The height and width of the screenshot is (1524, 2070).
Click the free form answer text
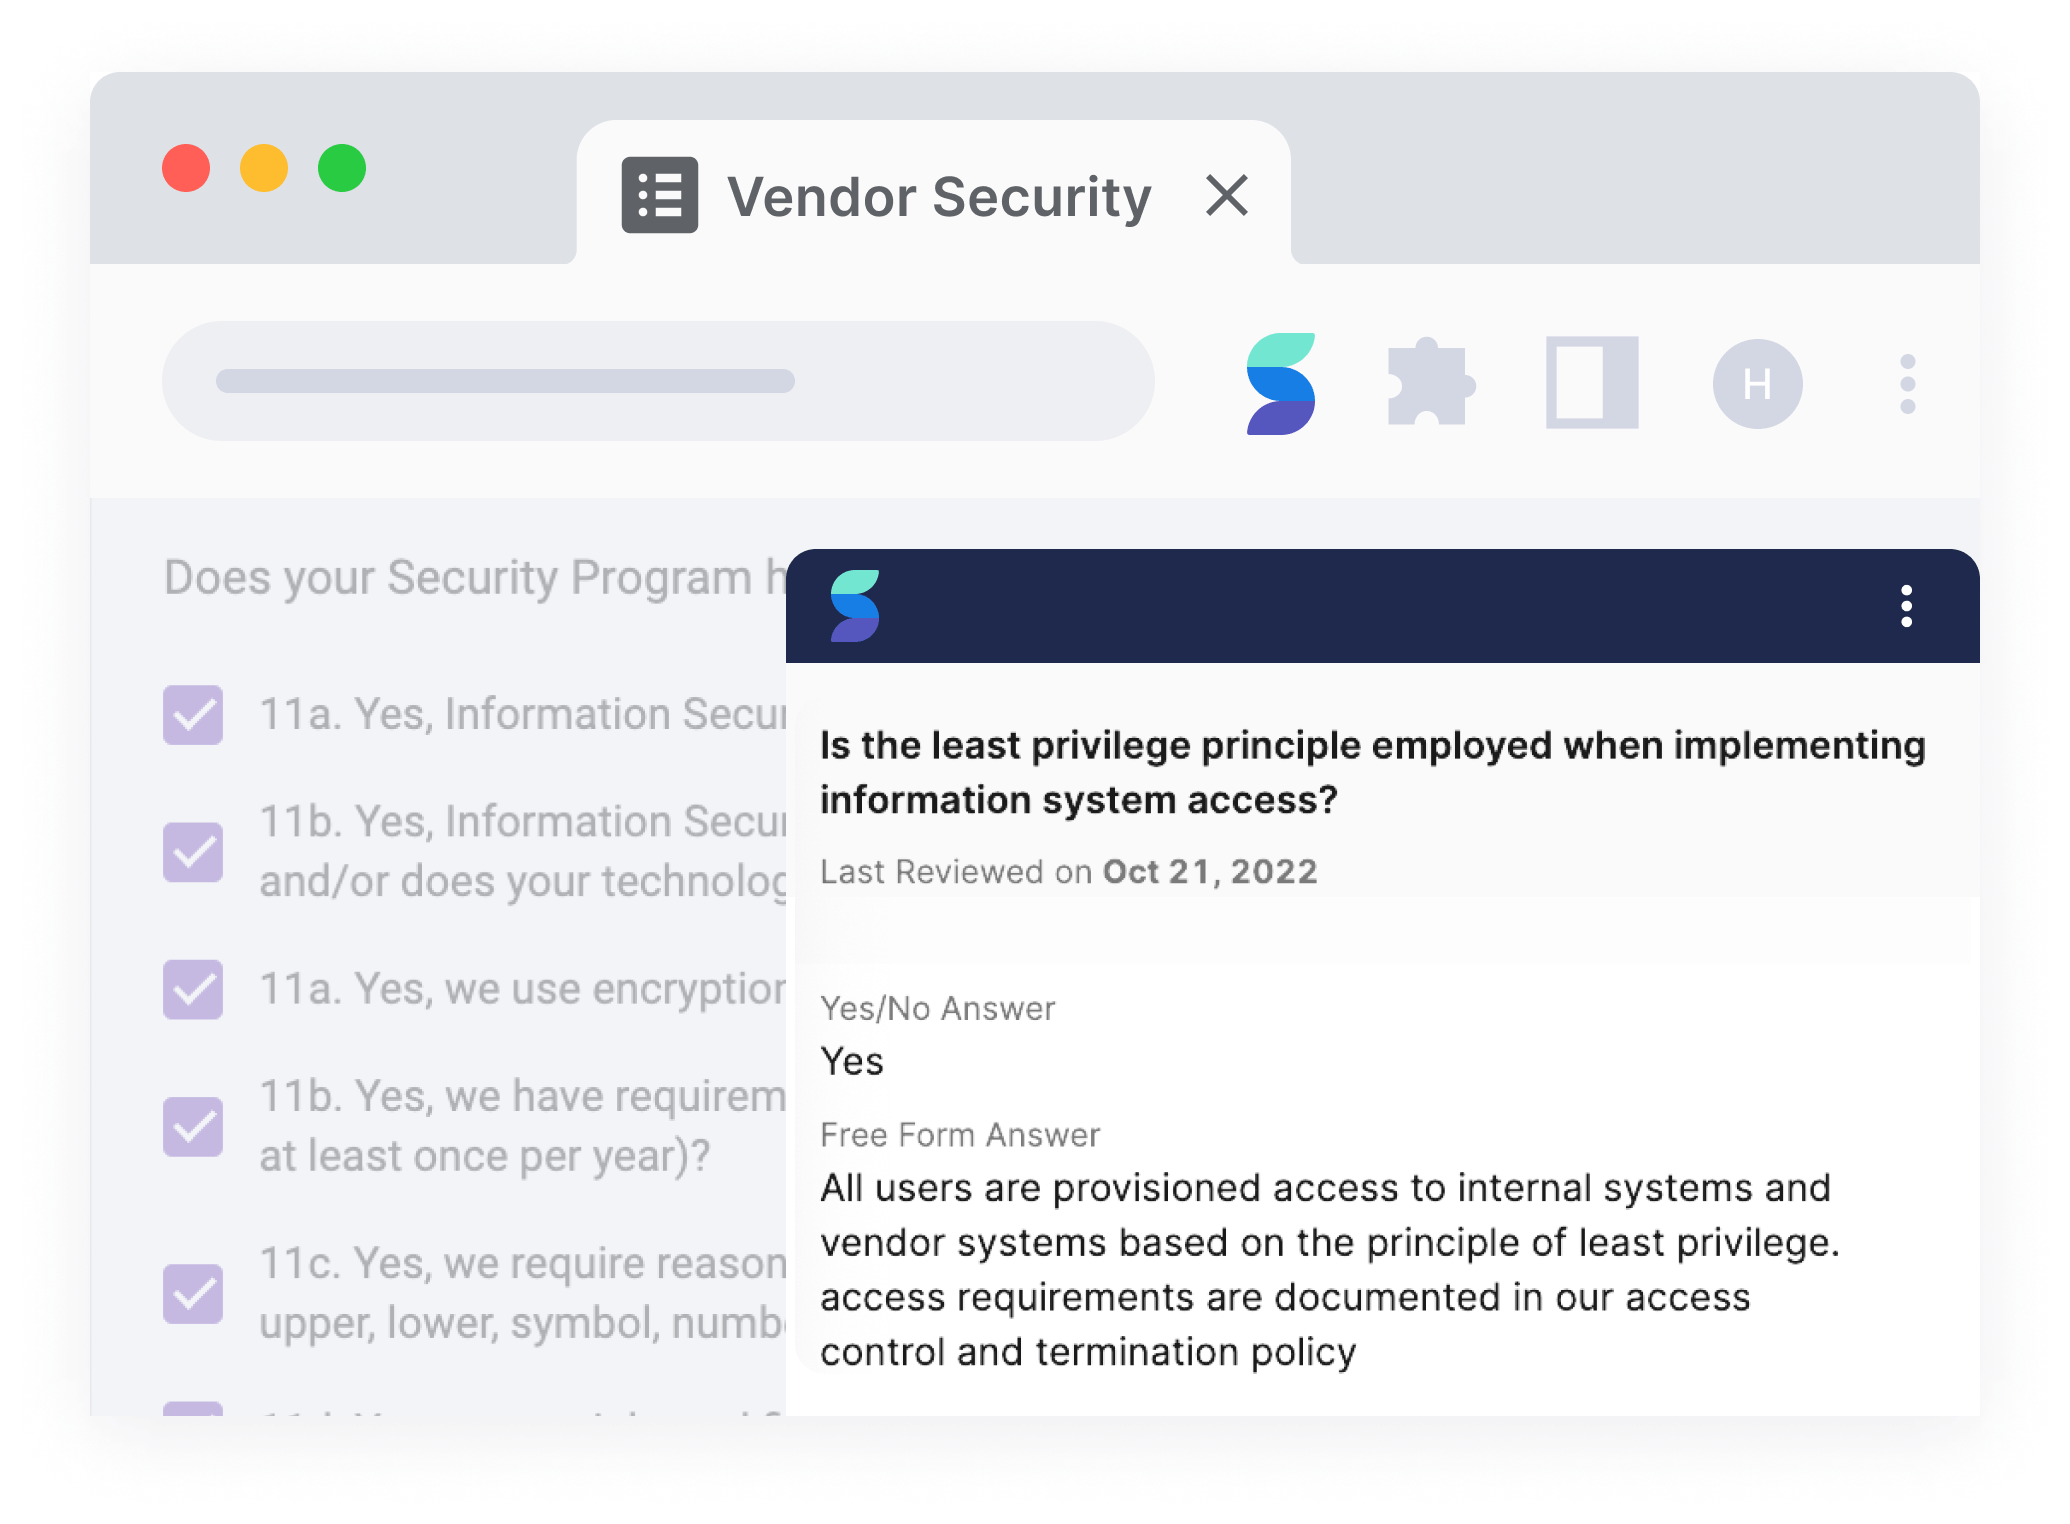pos(1329,1270)
